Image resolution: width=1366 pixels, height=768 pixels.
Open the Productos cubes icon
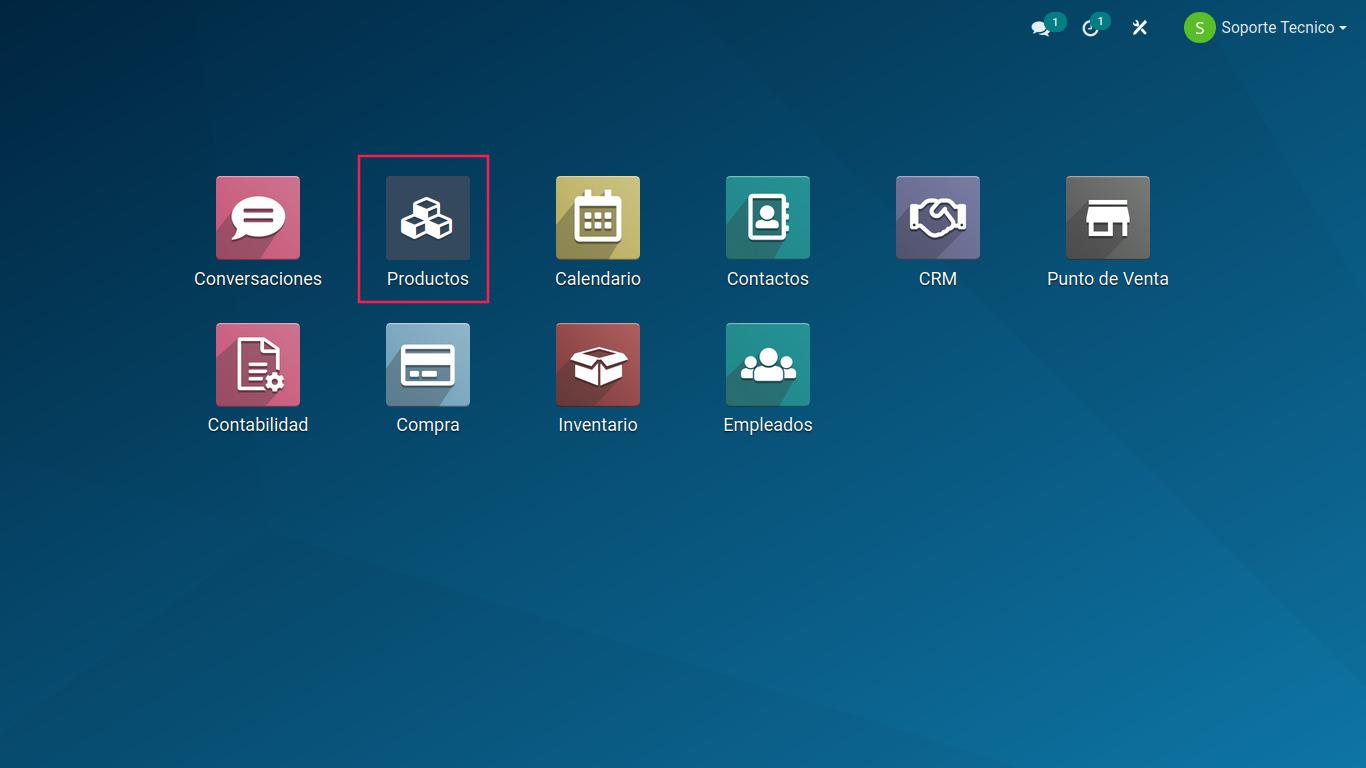428,218
